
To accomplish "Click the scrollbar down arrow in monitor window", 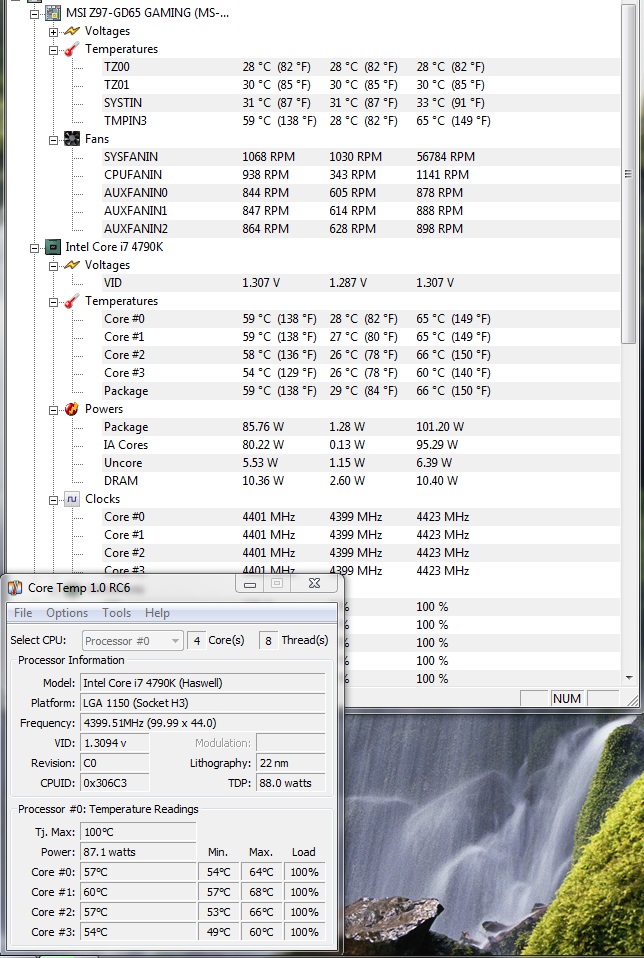I will point(629,678).
